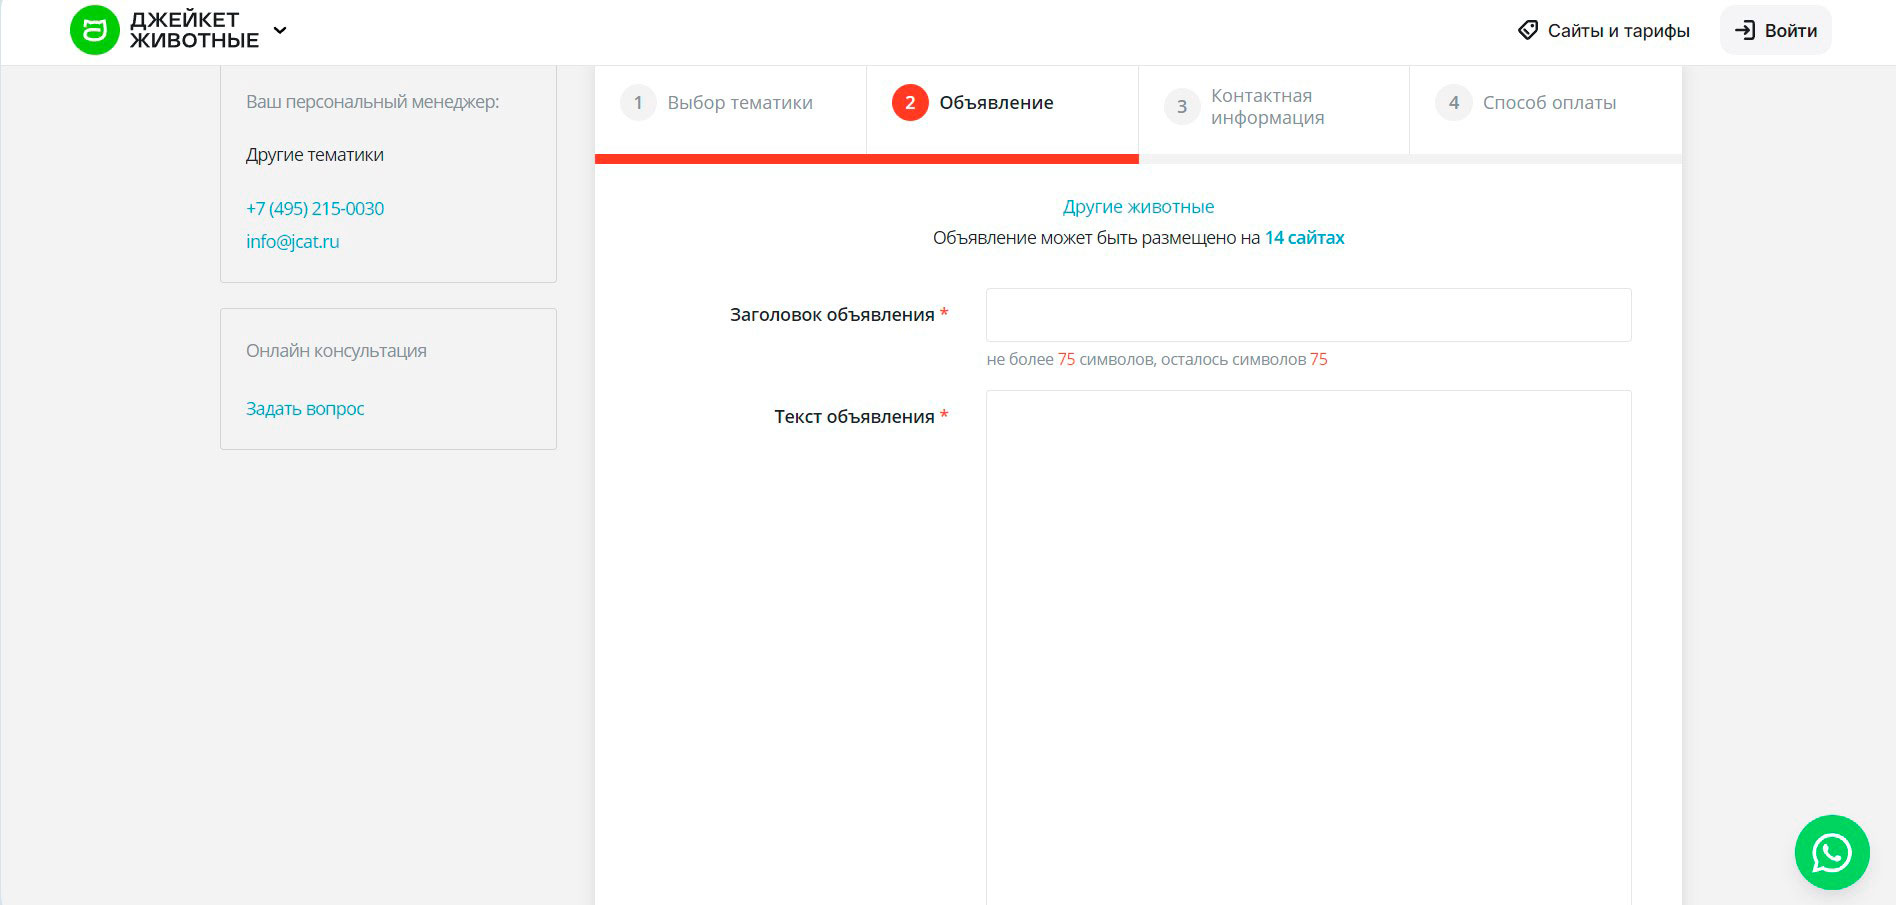Open the 14 сайтах link

coord(1304,238)
